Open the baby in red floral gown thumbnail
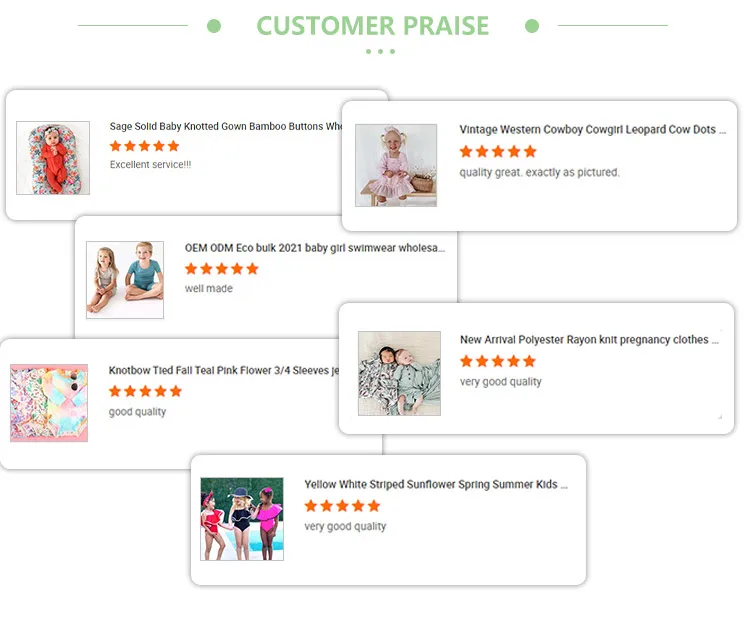 (x=53, y=158)
